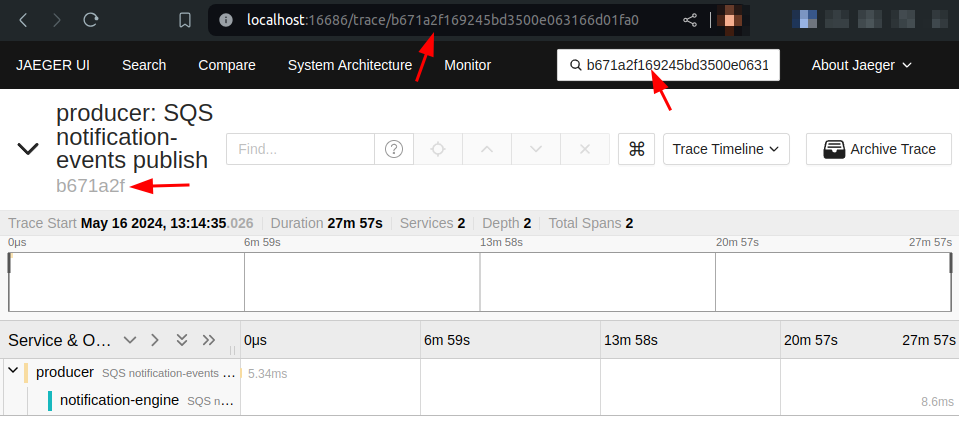This screenshot has height=428, width=959.
Task: Click the column resize divider handle
Action: (232, 350)
